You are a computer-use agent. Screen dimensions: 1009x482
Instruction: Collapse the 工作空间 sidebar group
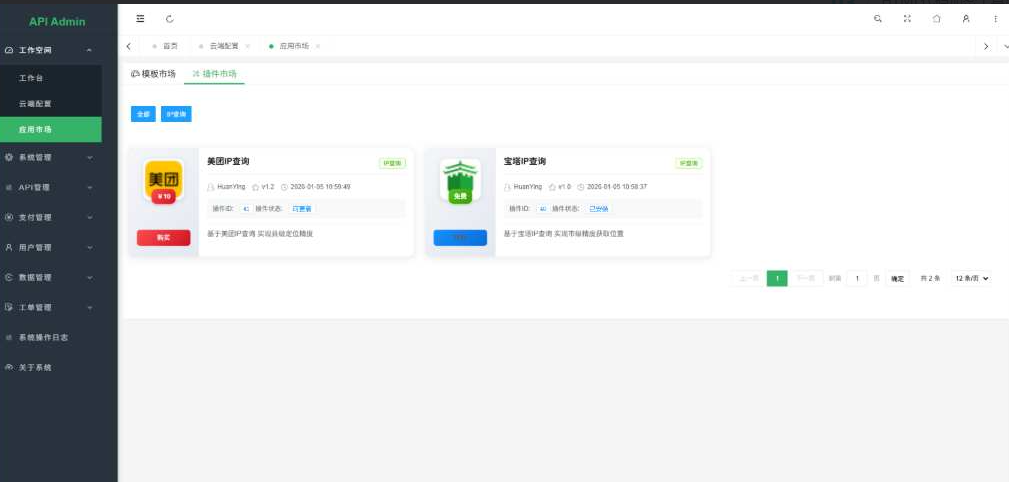pyautogui.click(x=89, y=50)
